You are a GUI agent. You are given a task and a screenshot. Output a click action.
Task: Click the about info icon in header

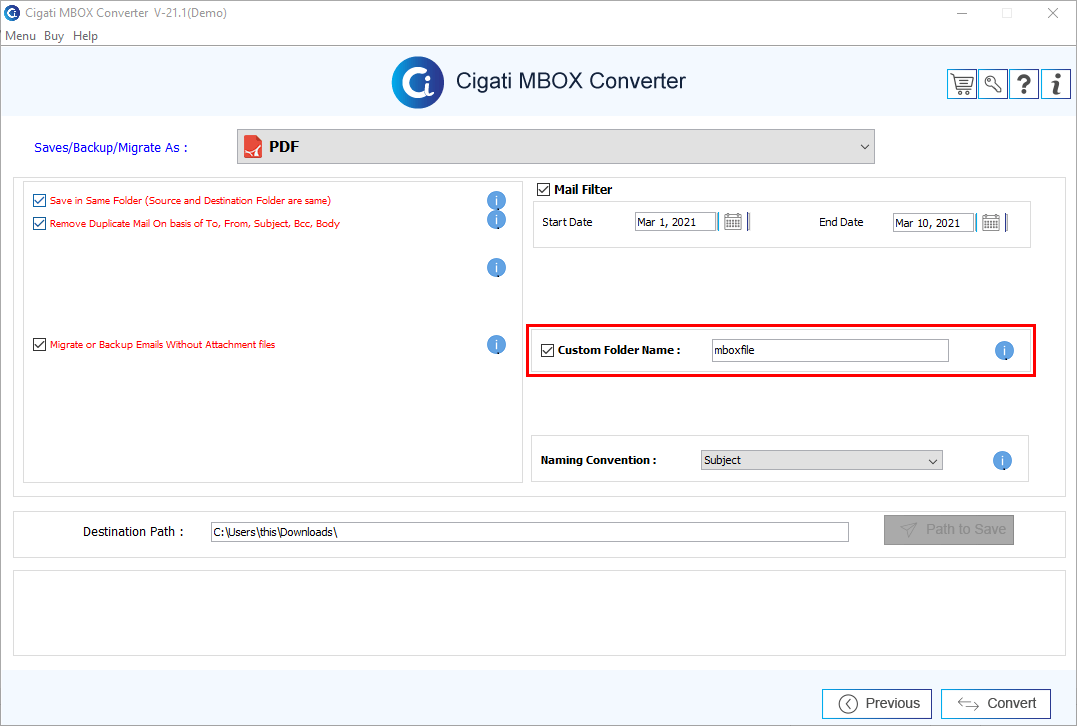coord(1056,84)
